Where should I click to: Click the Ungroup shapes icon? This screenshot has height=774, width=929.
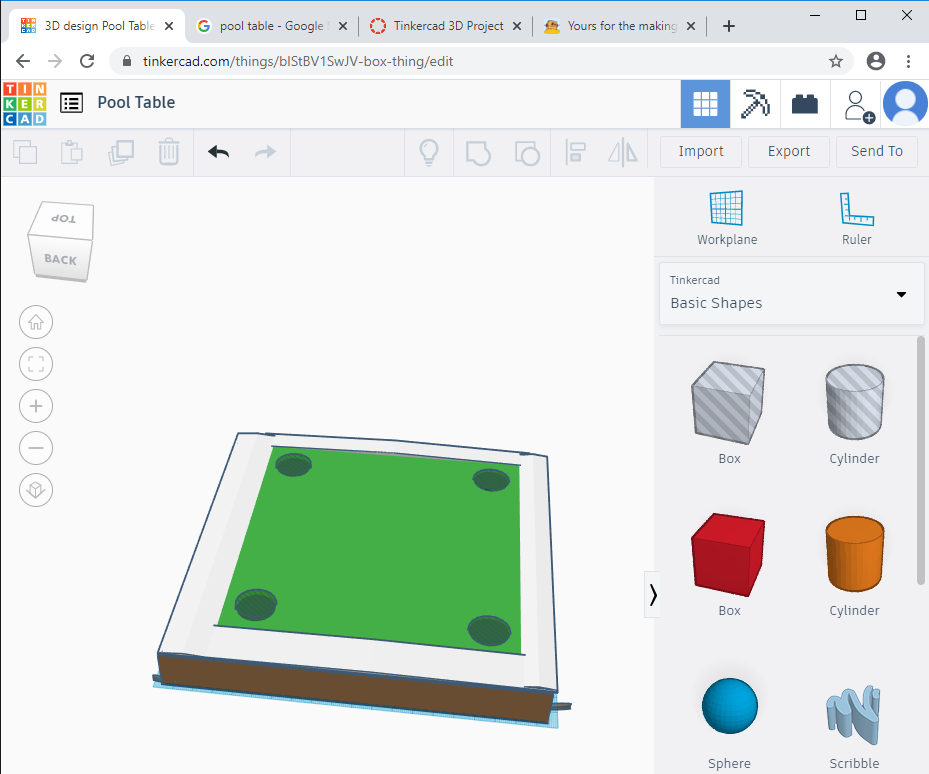click(527, 153)
